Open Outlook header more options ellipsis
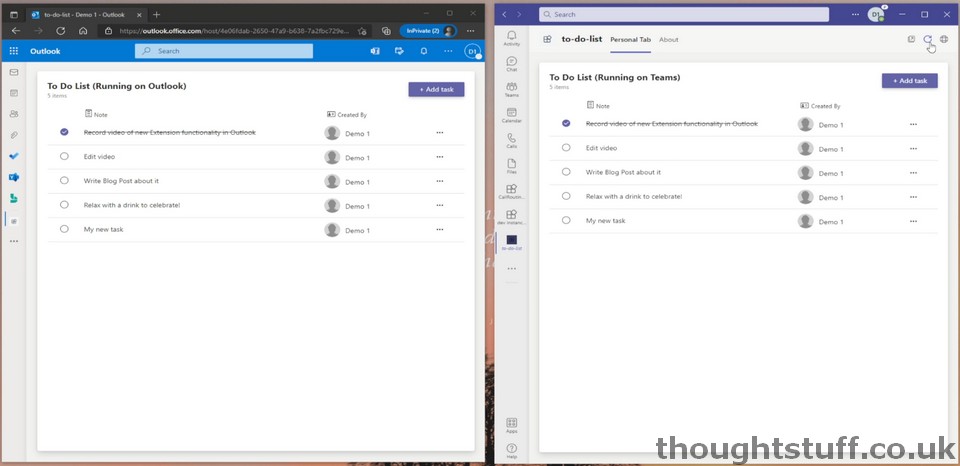This screenshot has width=960, height=466. (x=448, y=51)
